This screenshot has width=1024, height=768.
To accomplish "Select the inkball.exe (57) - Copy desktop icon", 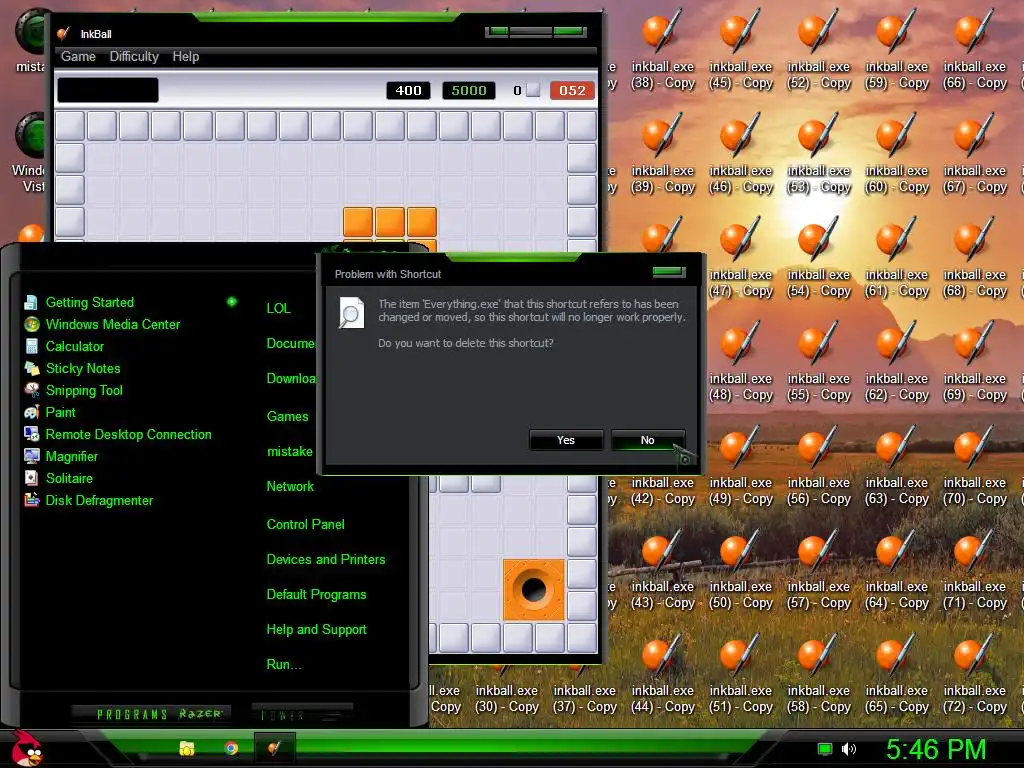I will pyautogui.click(x=818, y=570).
